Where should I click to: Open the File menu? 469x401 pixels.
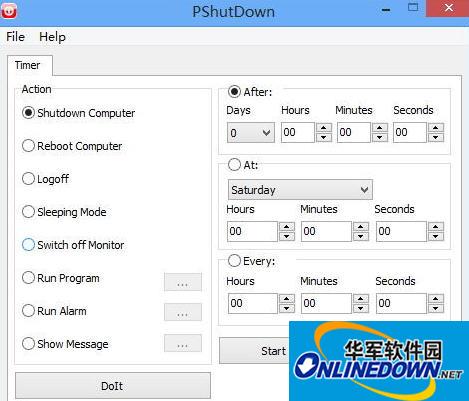point(15,37)
